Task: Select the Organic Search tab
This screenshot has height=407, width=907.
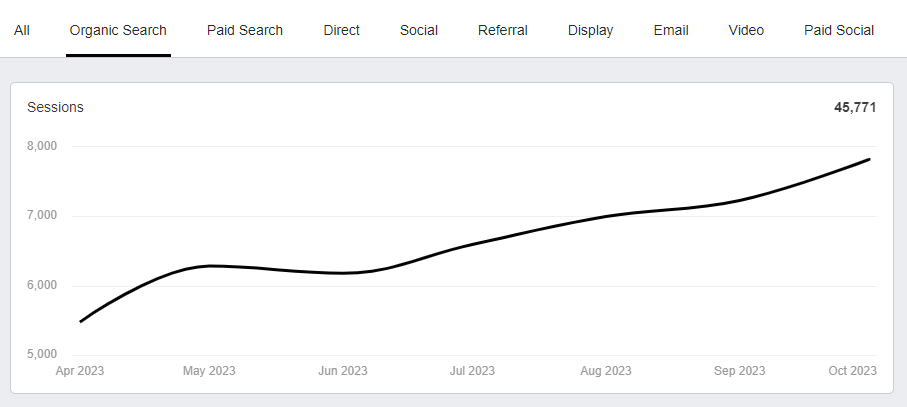Action: coord(118,30)
